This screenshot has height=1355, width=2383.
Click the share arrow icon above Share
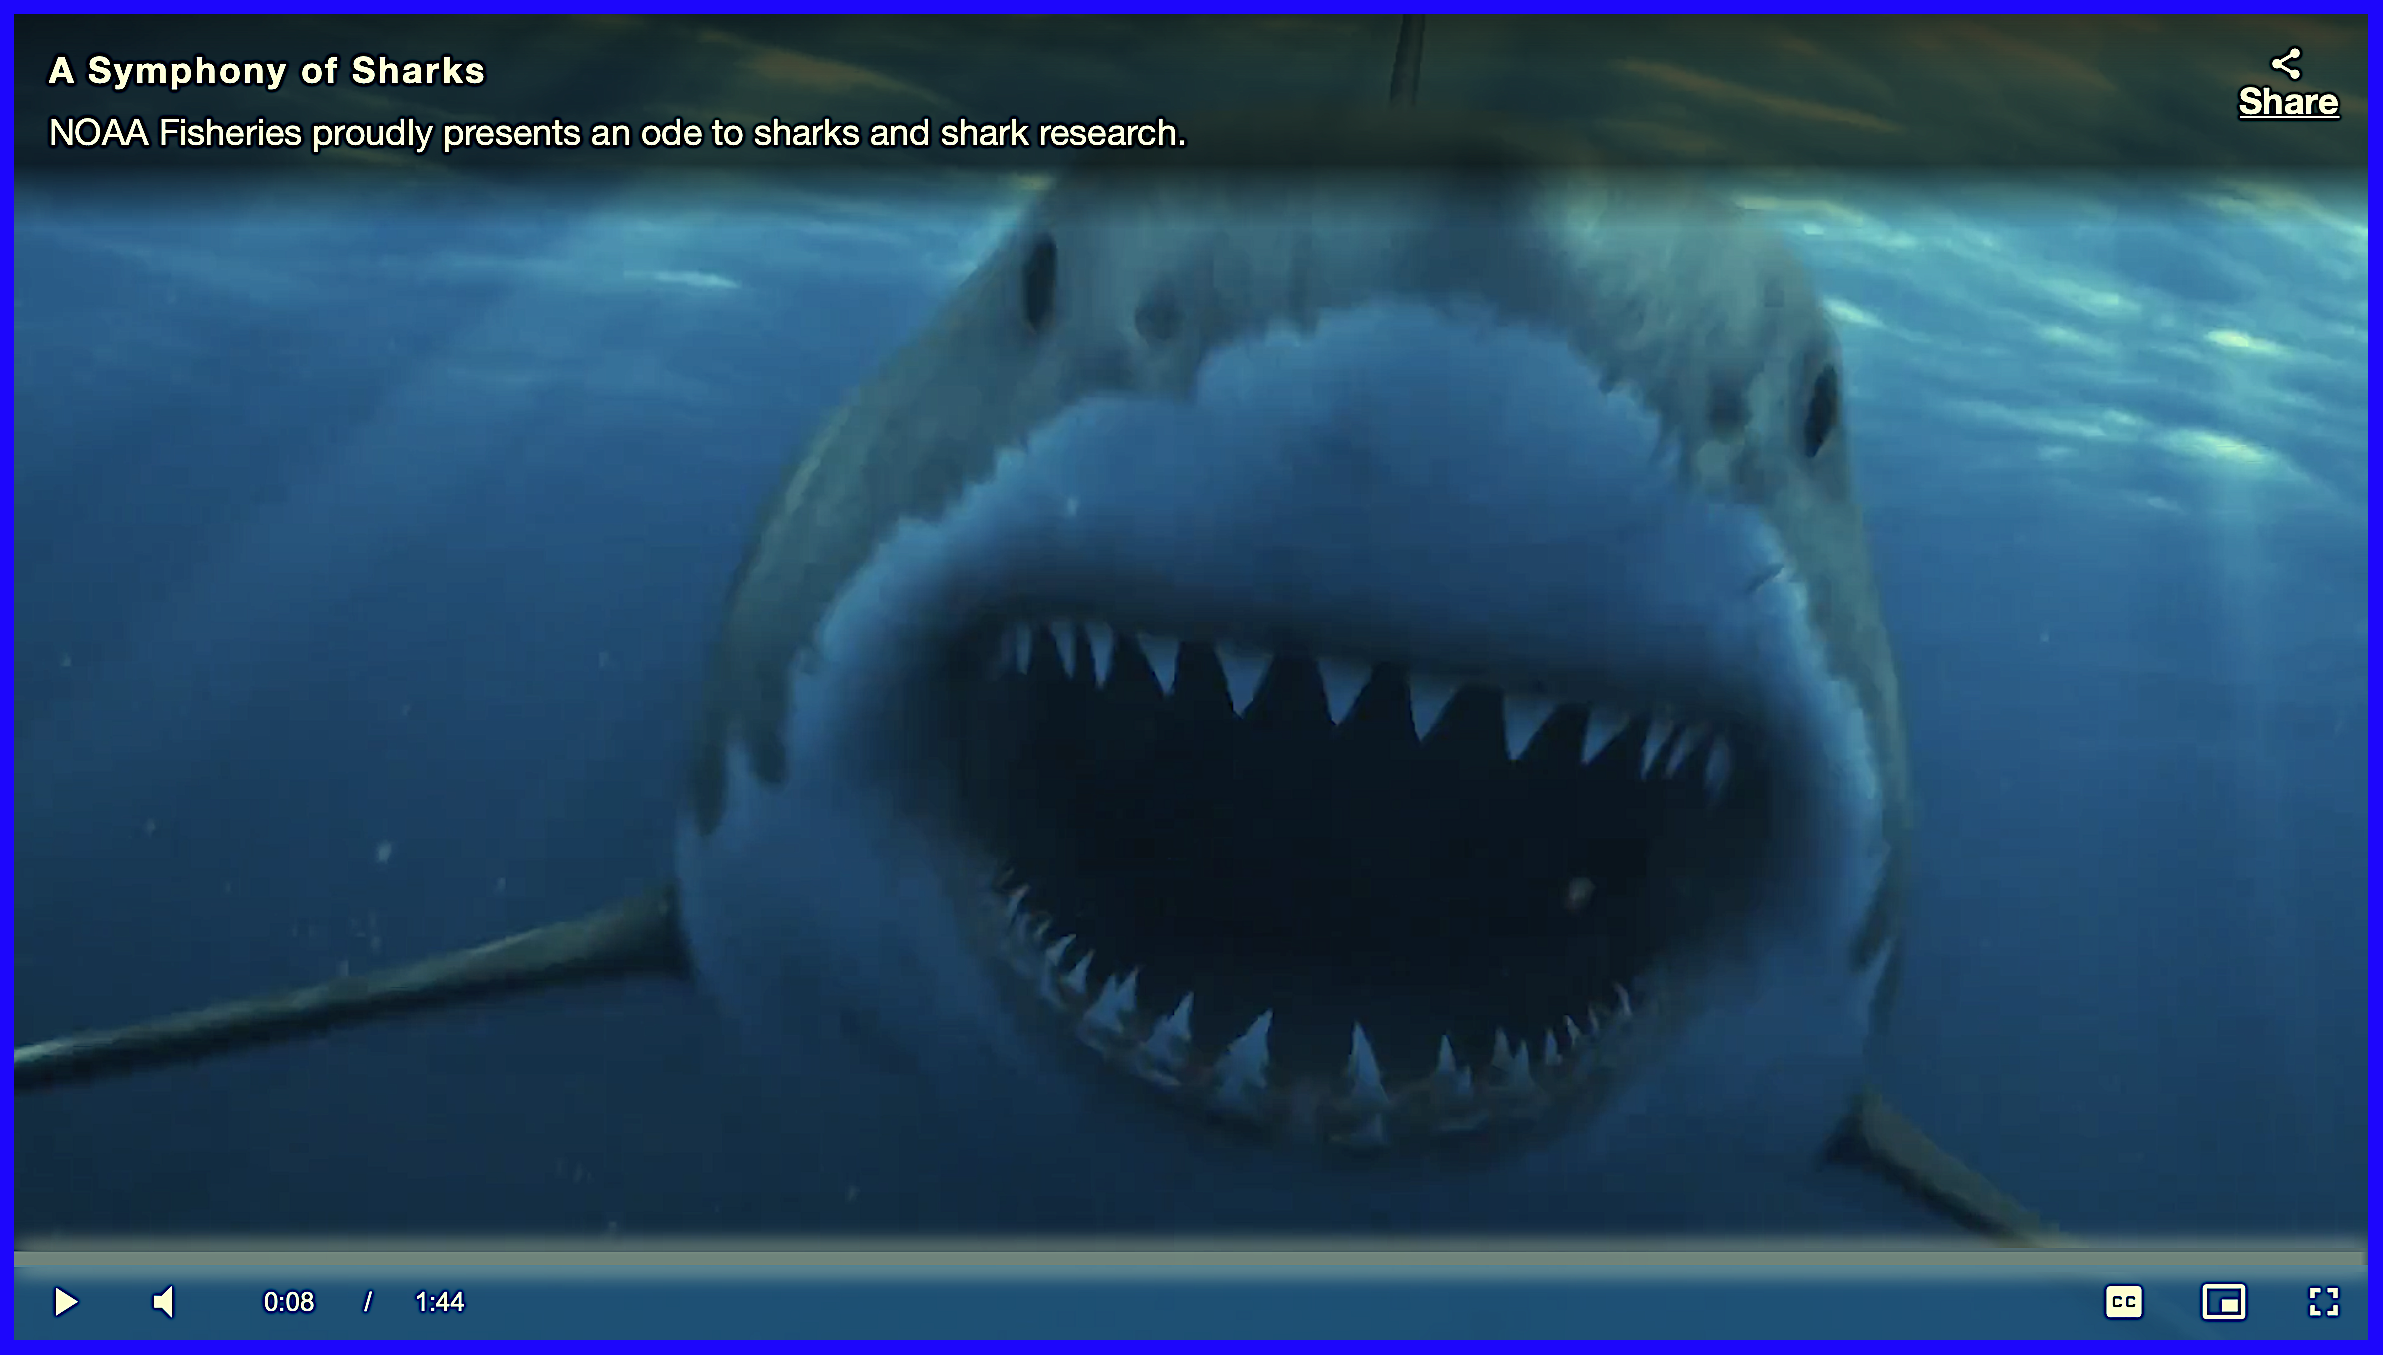[x=2287, y=64]
